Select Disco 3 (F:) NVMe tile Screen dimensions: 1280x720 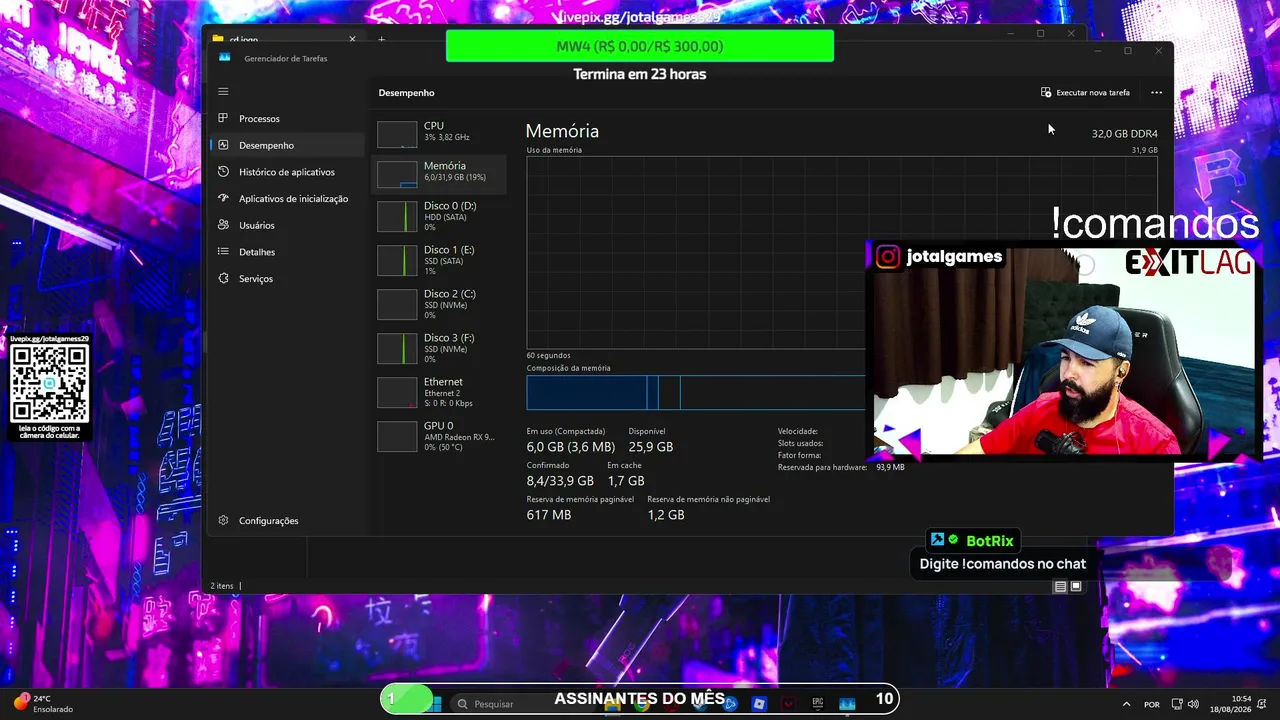(x=439, y=348)
